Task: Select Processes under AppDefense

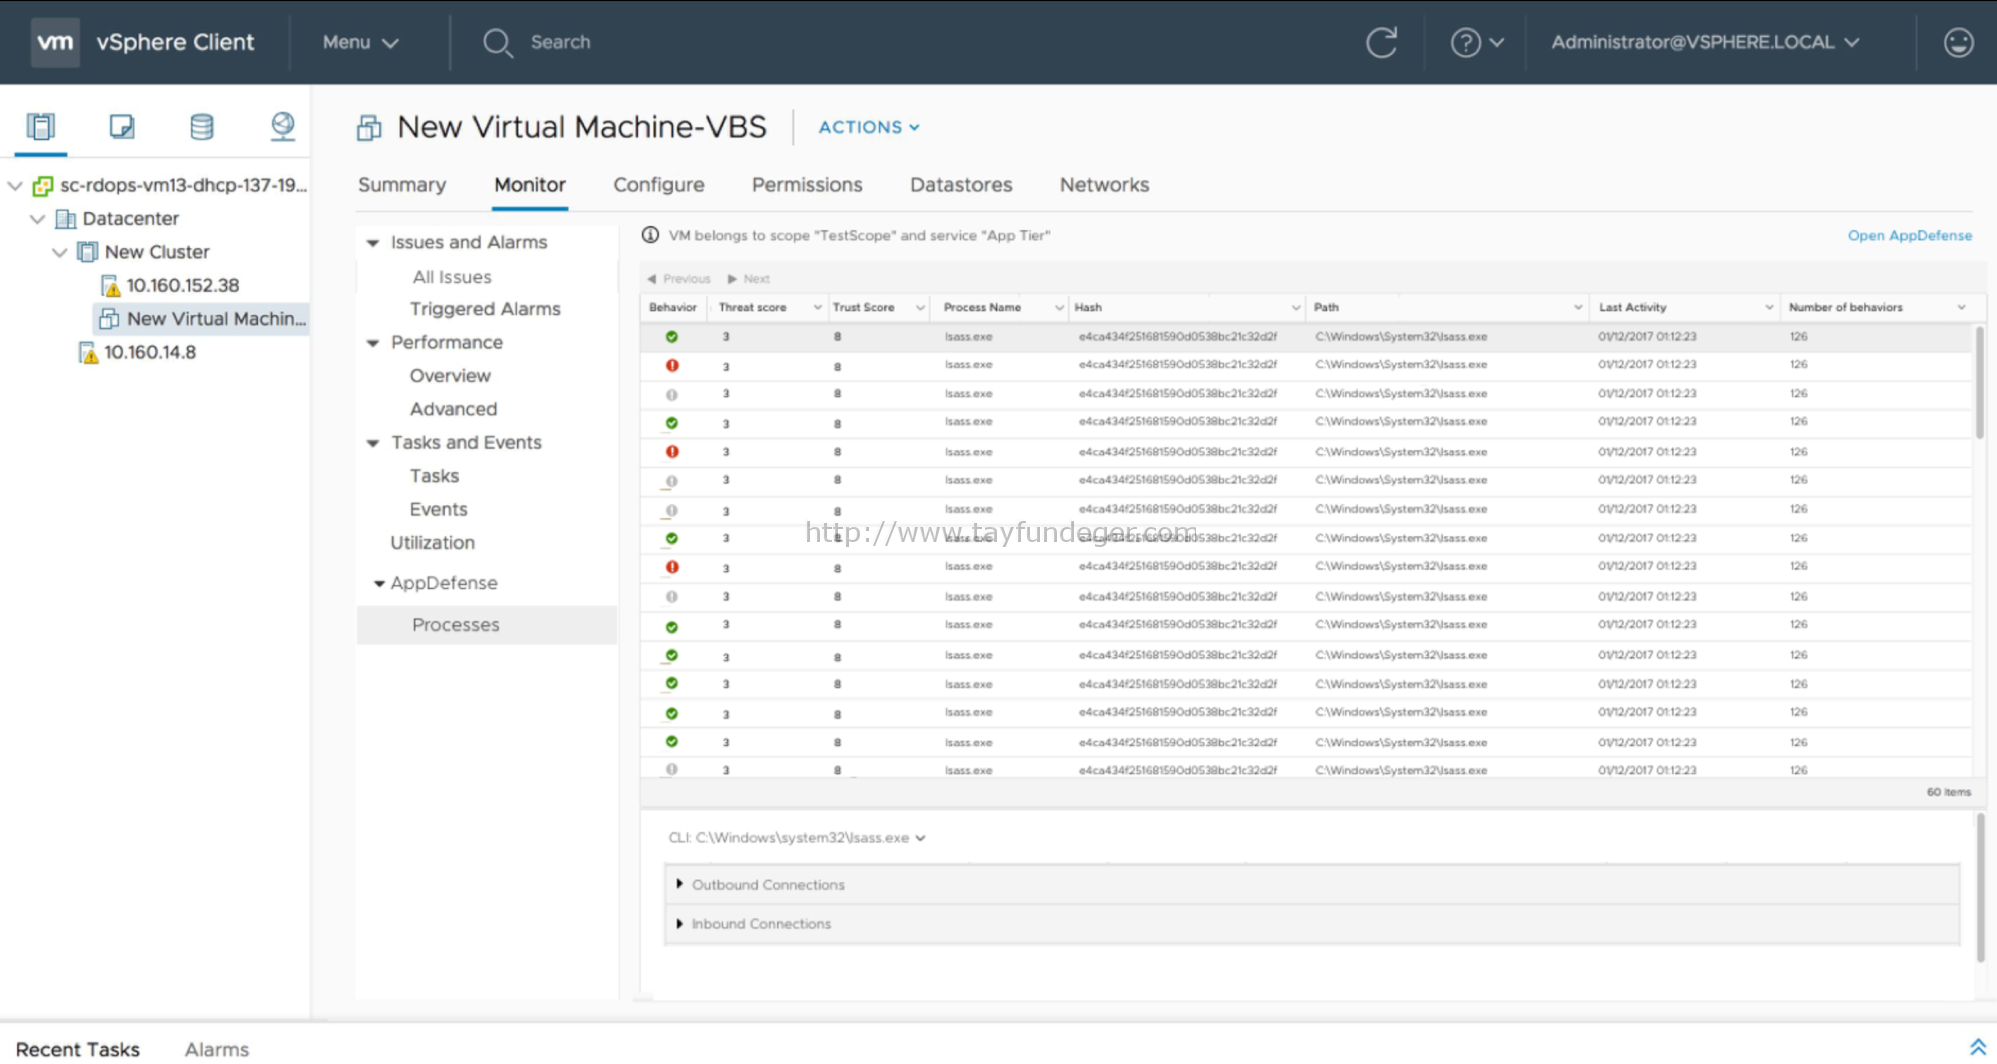Action: [x=487, y=625]
